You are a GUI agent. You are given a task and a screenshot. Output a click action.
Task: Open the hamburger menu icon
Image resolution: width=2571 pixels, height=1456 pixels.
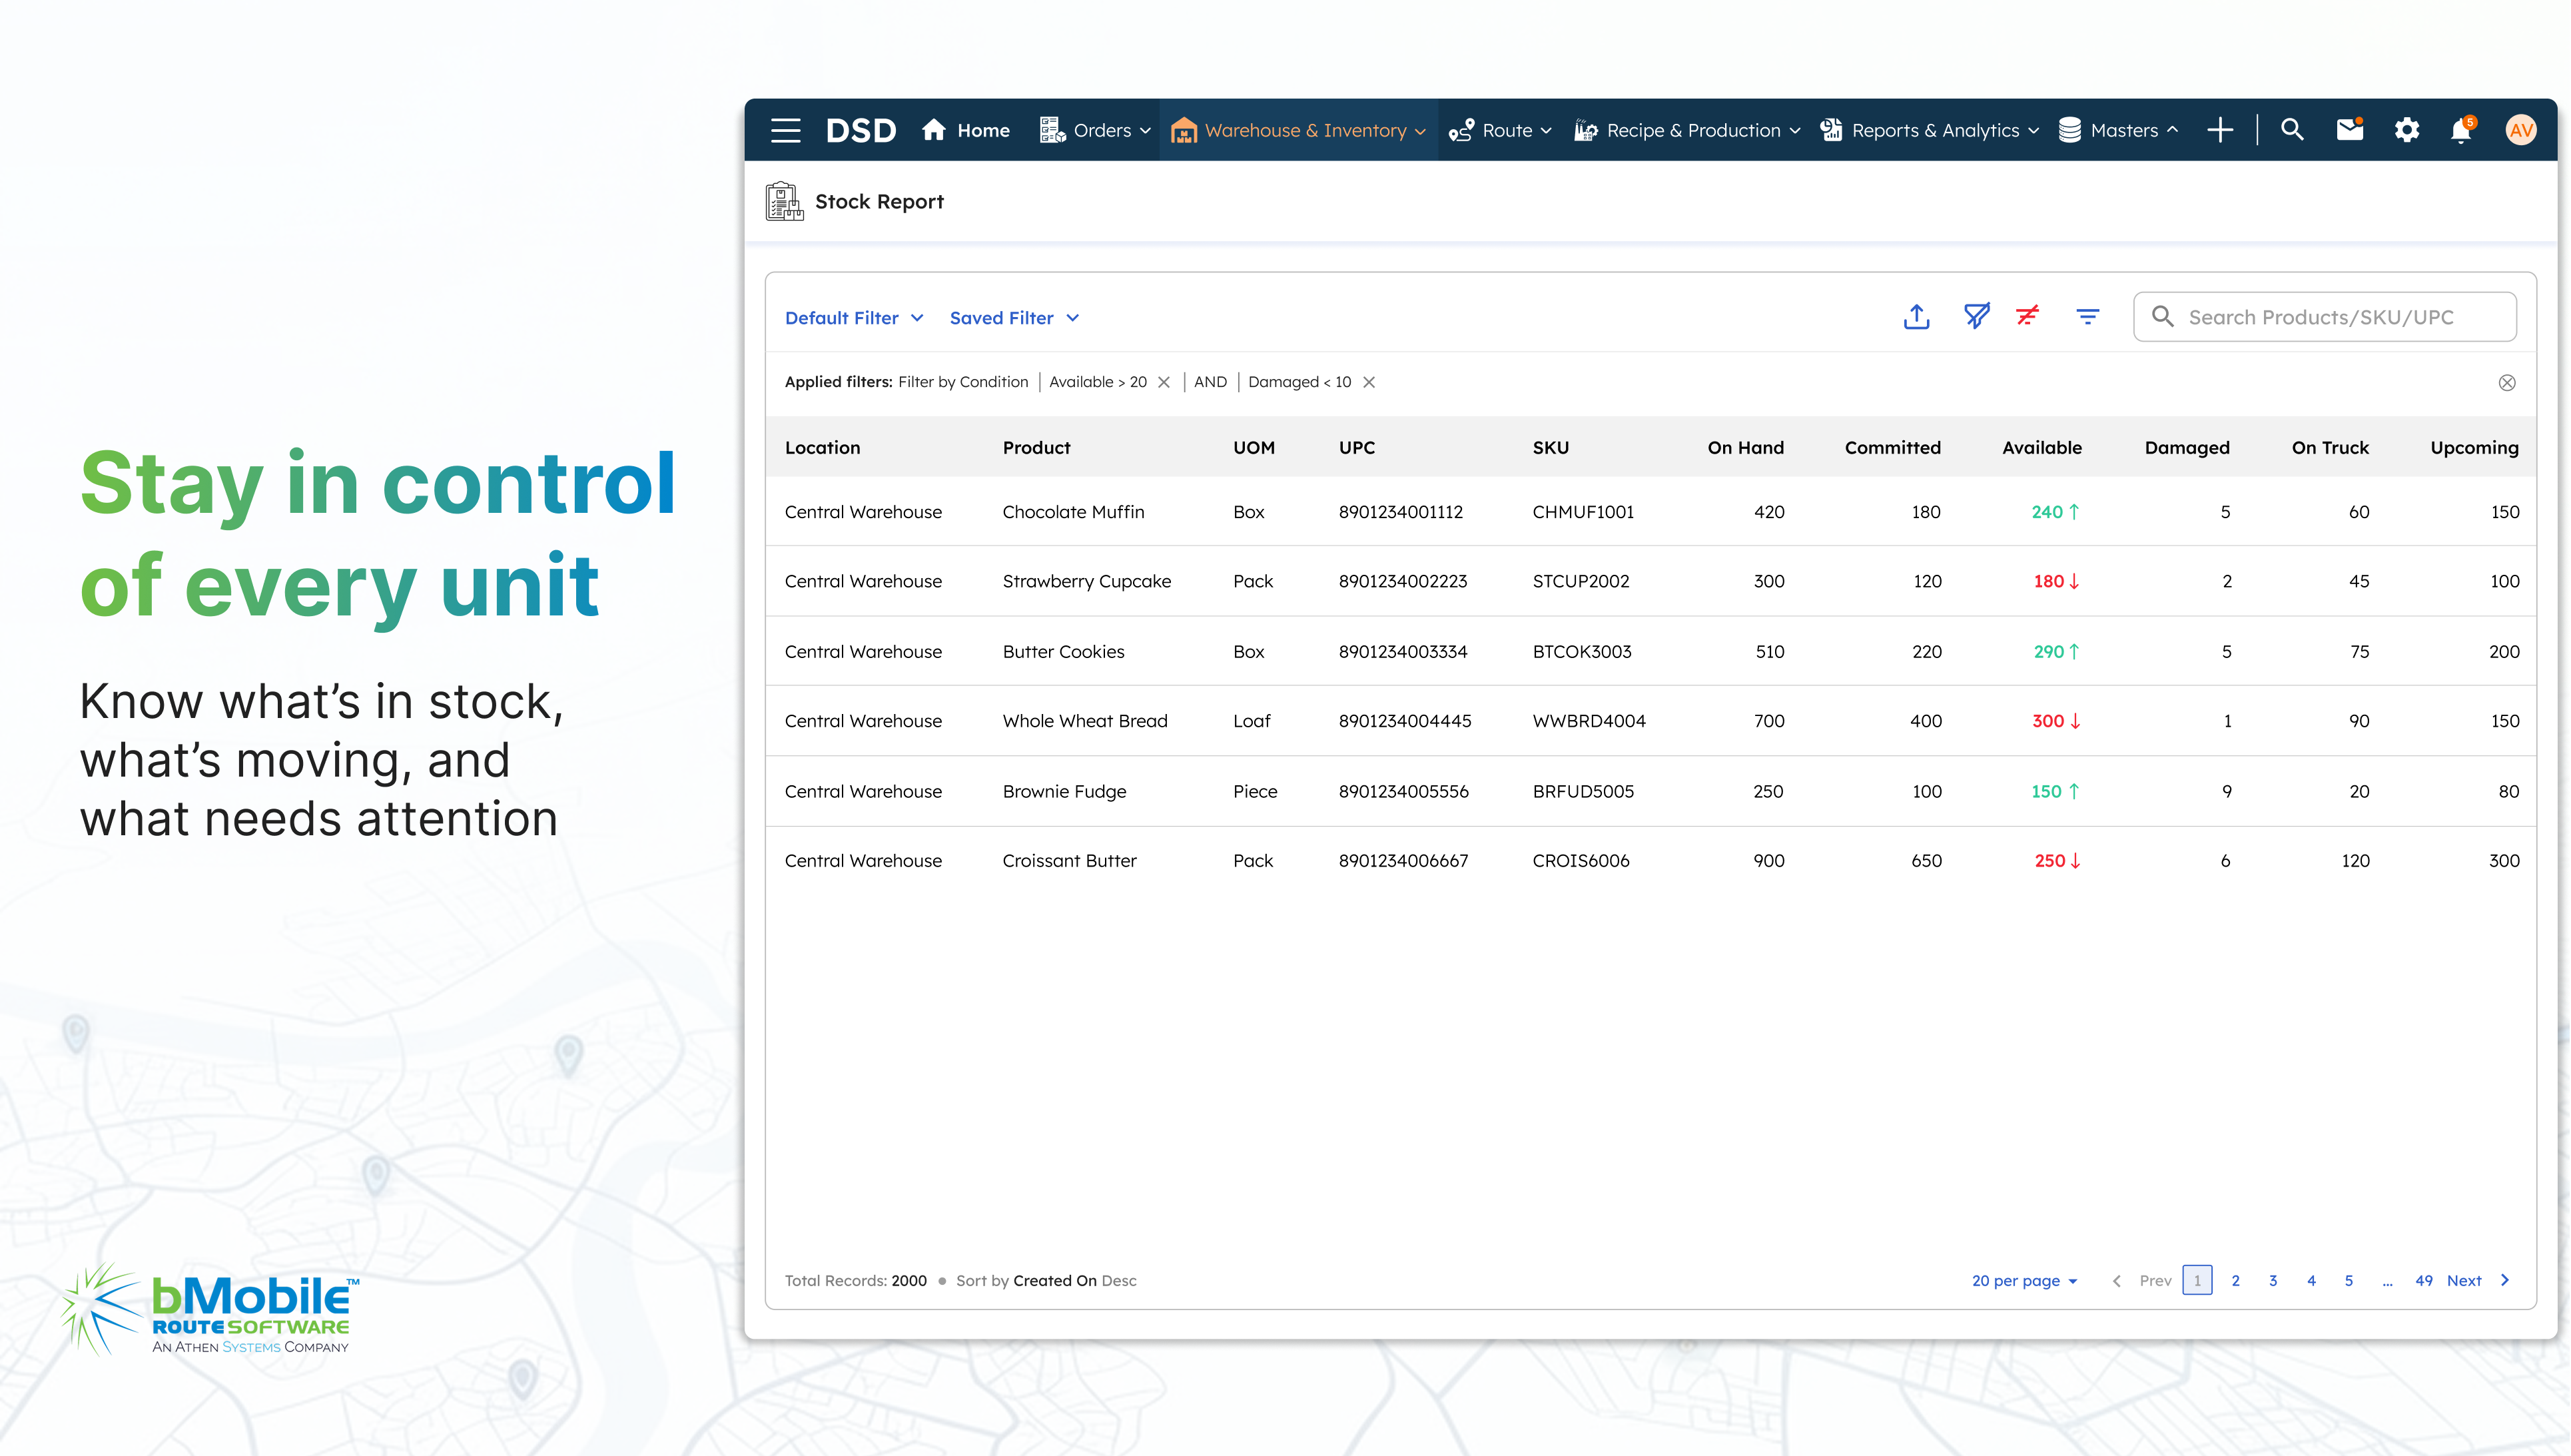[x=785, y=130]
